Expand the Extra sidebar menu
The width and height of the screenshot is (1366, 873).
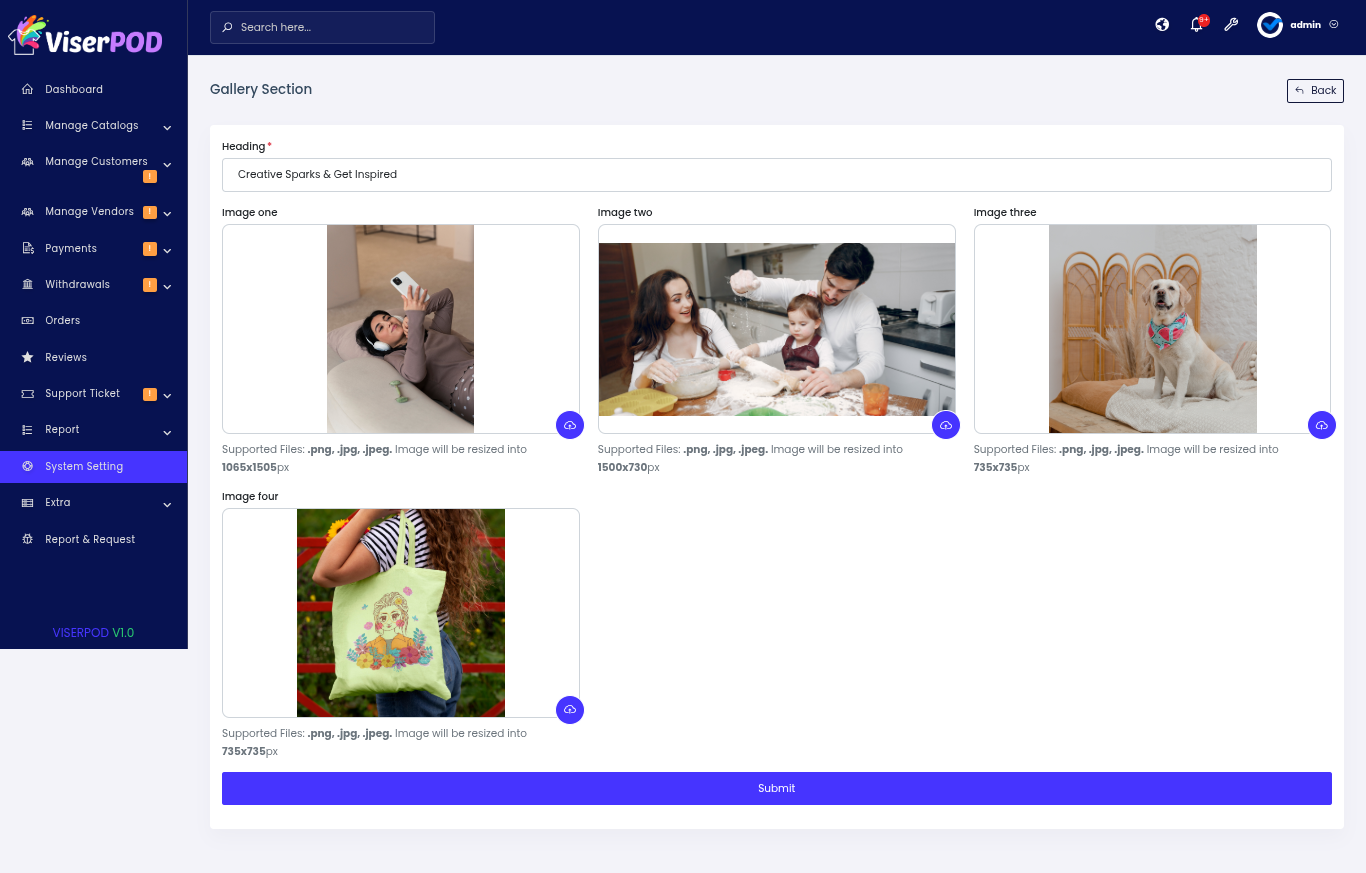(x=58, y=503)
